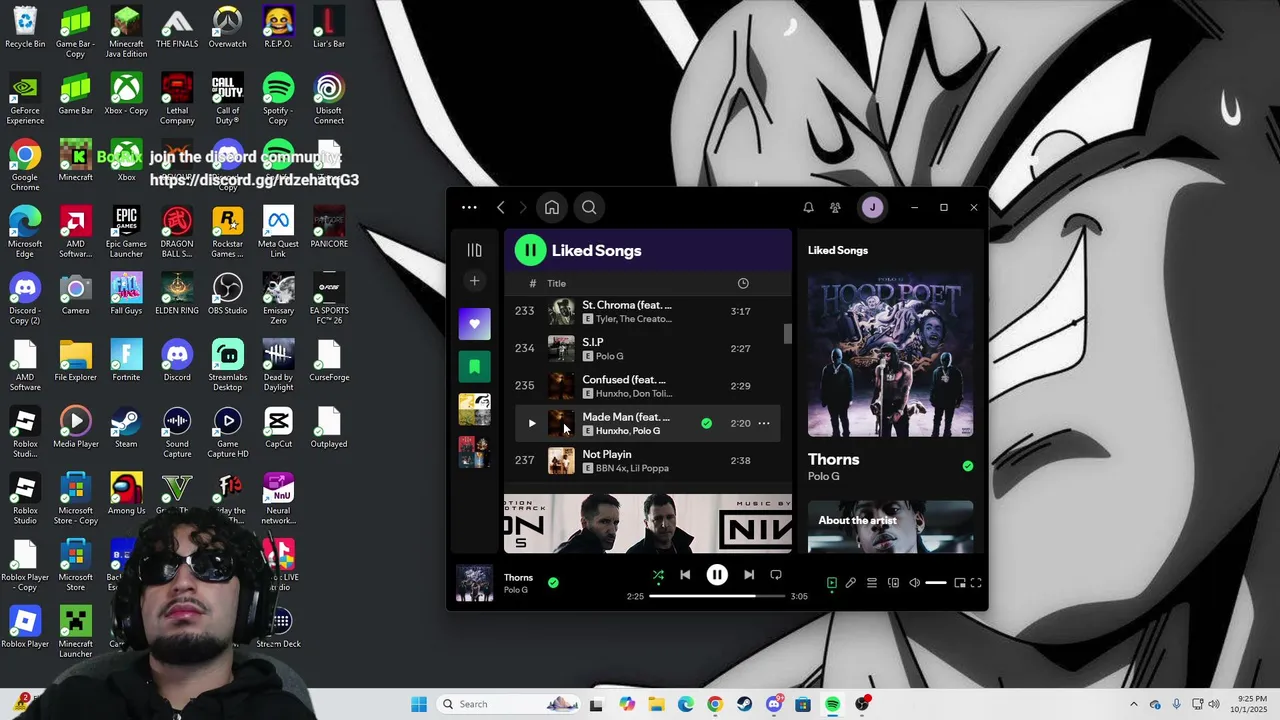This screenshot has height=720, width=1280.
Task: Toggle liked checkmark on Made Man row
Action: (706, 423)
